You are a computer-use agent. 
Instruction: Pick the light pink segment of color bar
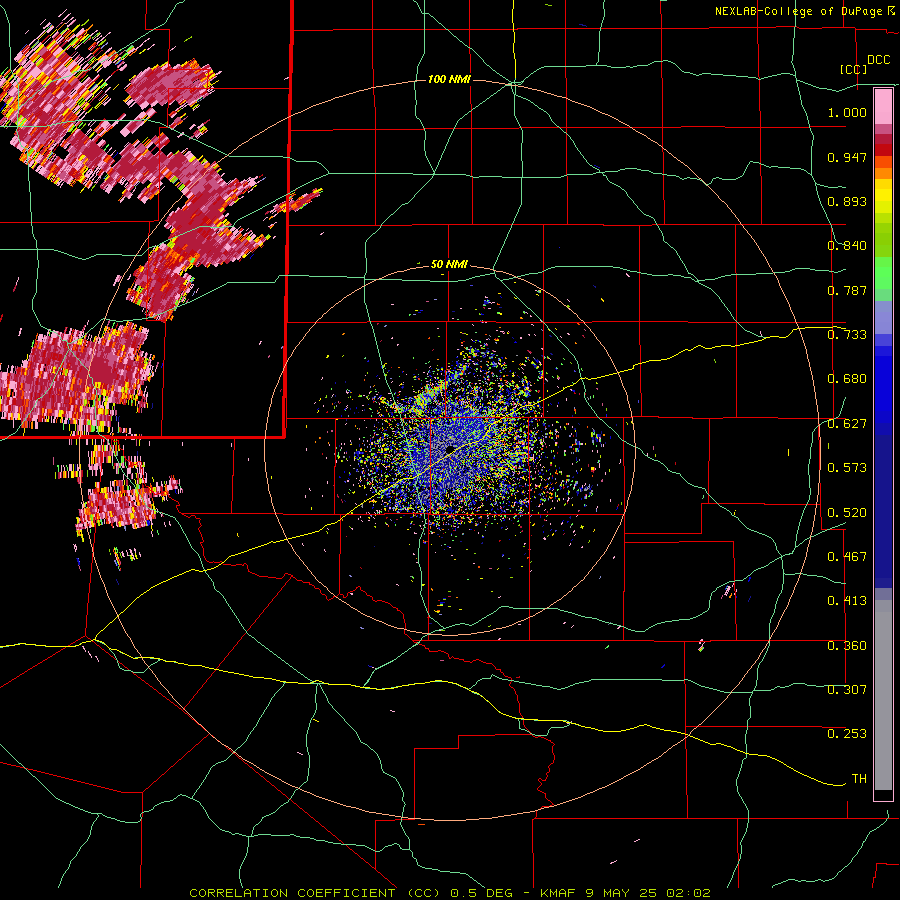click(883, 106)
